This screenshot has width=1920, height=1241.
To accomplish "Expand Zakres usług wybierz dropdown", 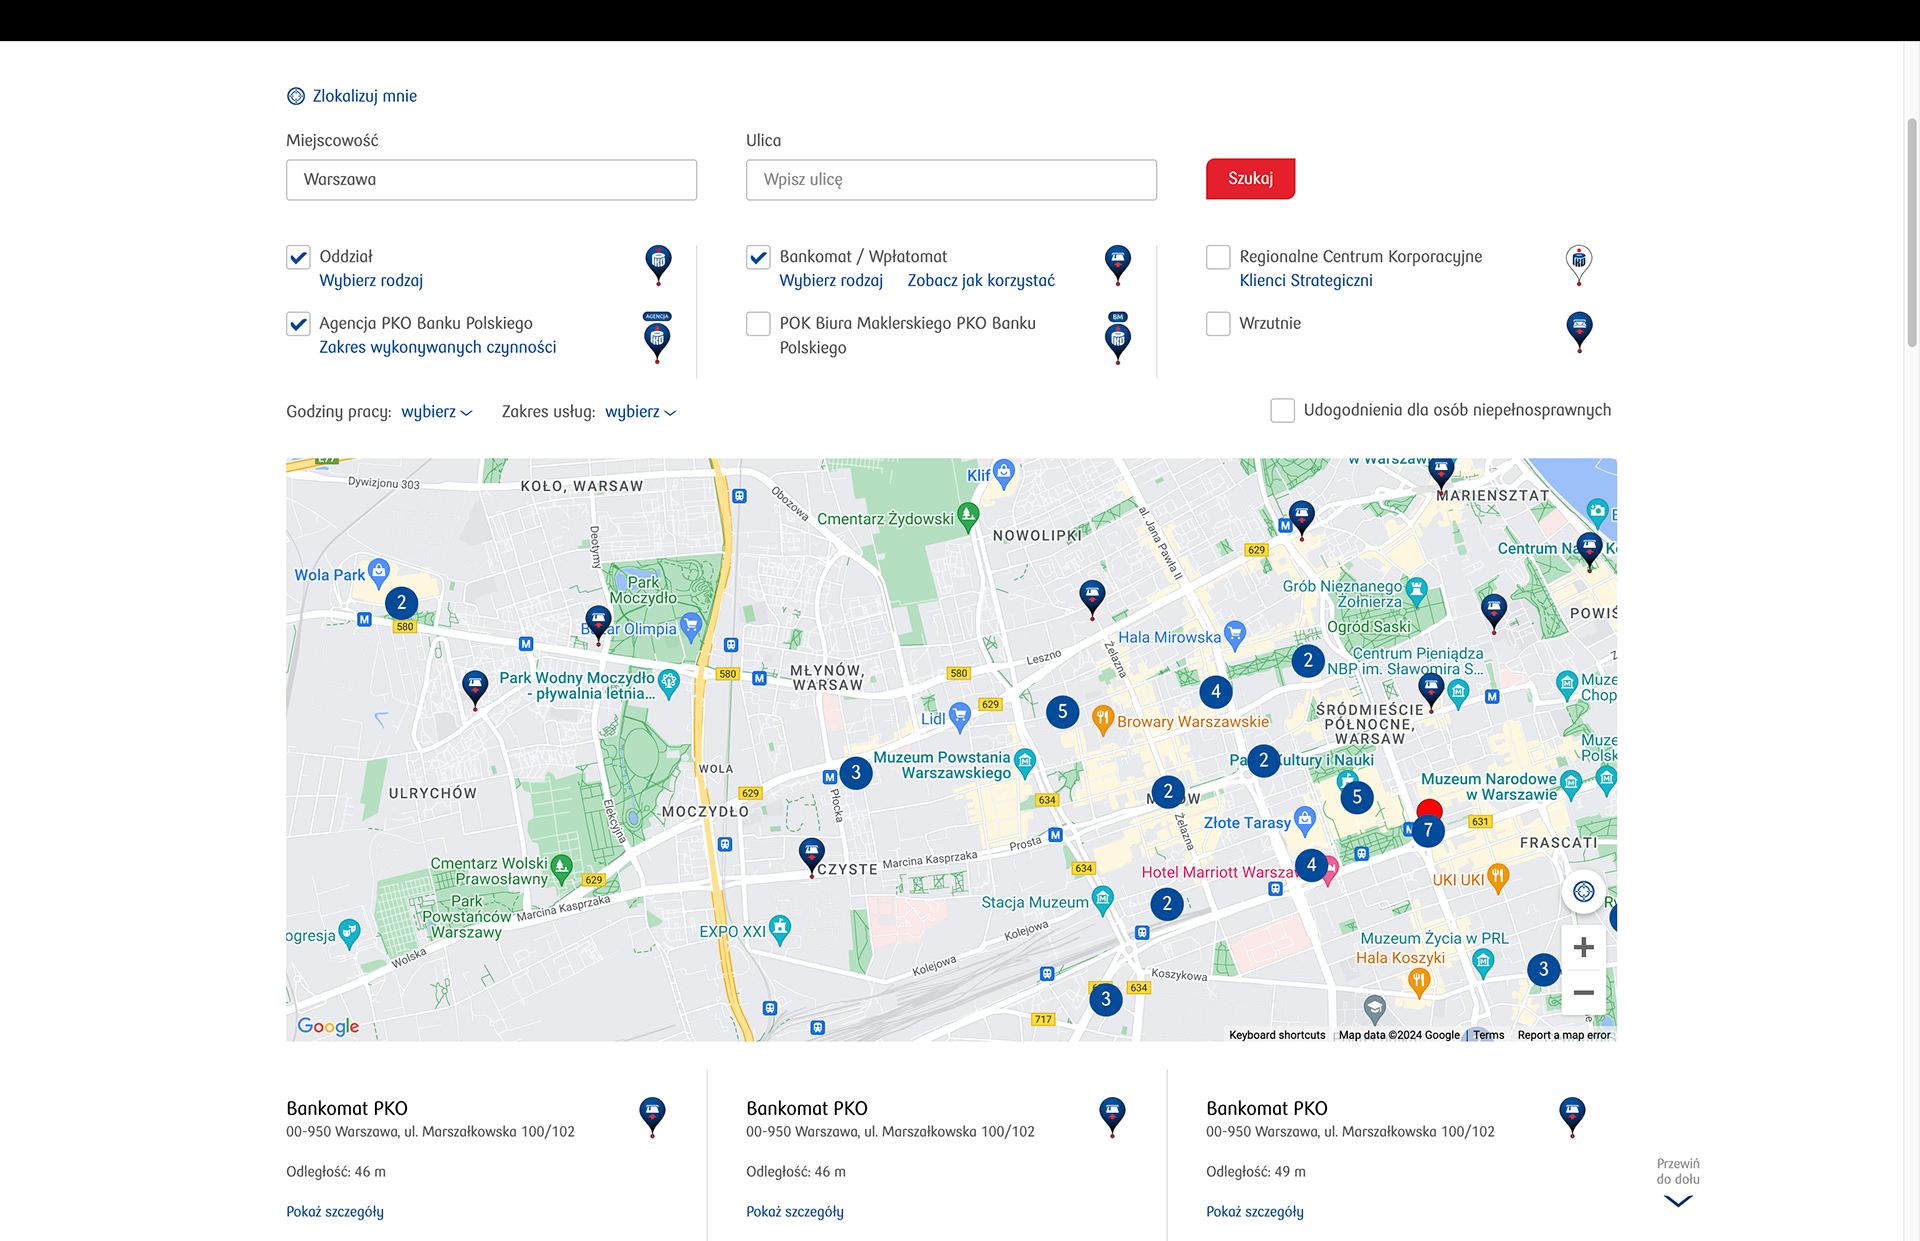I will [x=641, y=412].
